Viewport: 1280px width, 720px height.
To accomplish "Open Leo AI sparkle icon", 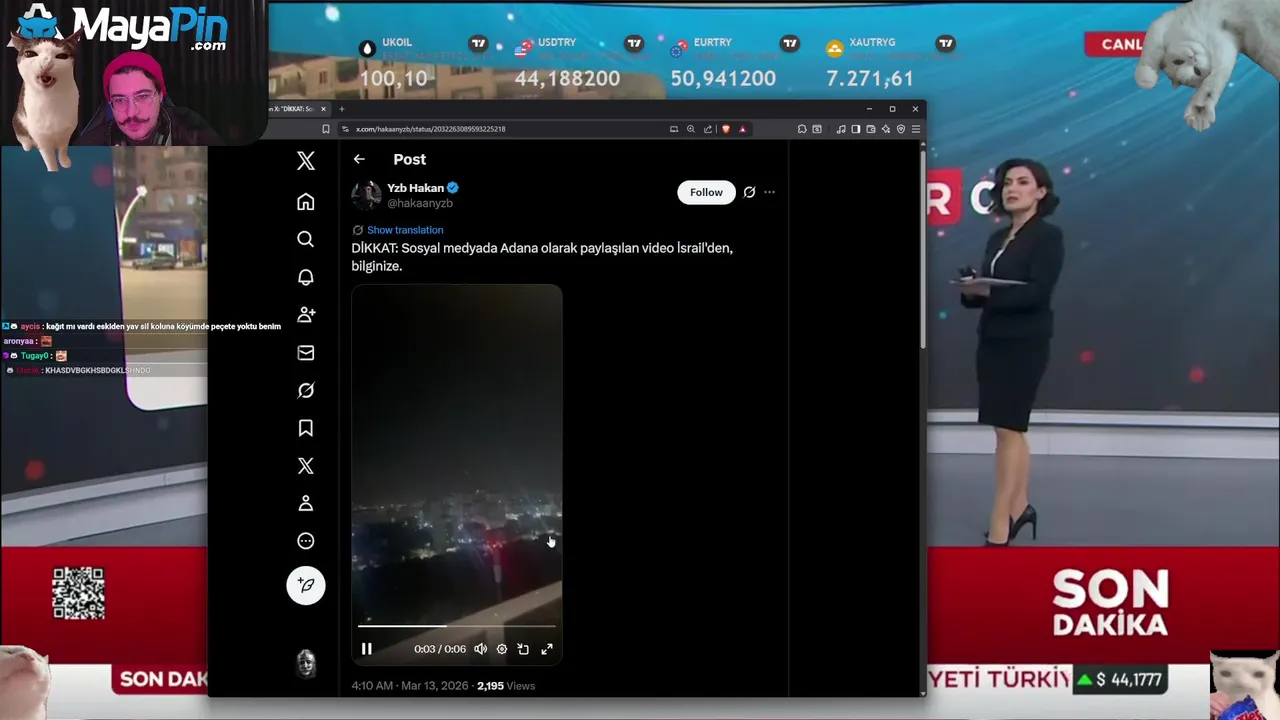I will (885, 129).
